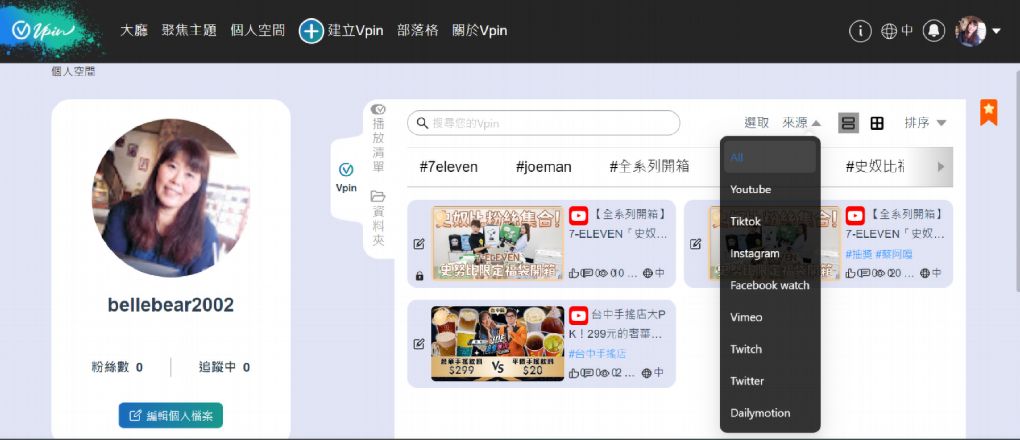Click the 個人空間 breadcrumb text

(74, 72)
